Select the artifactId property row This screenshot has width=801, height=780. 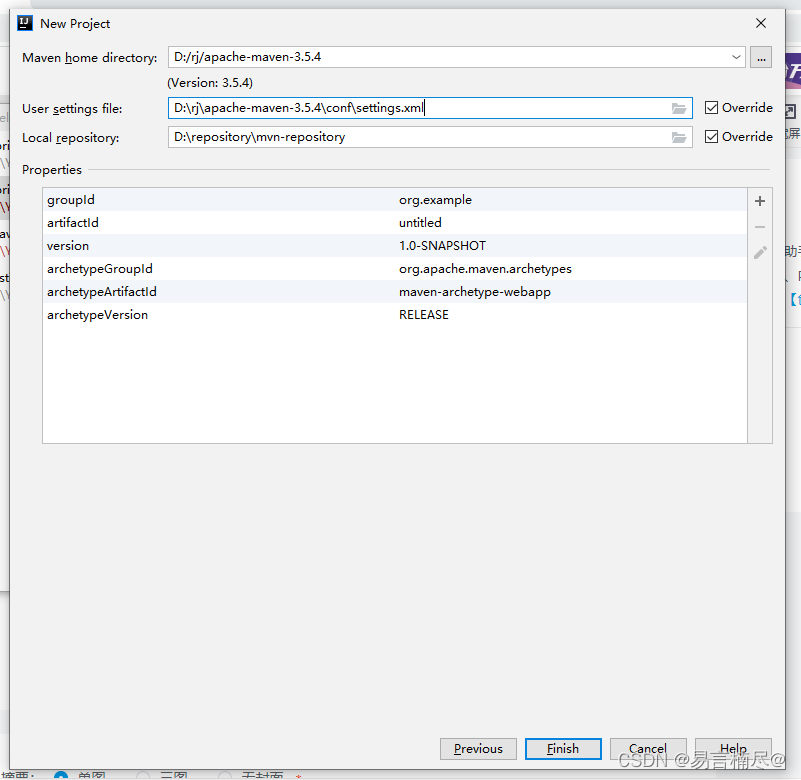pyautogui.click(x=394, y=223)
